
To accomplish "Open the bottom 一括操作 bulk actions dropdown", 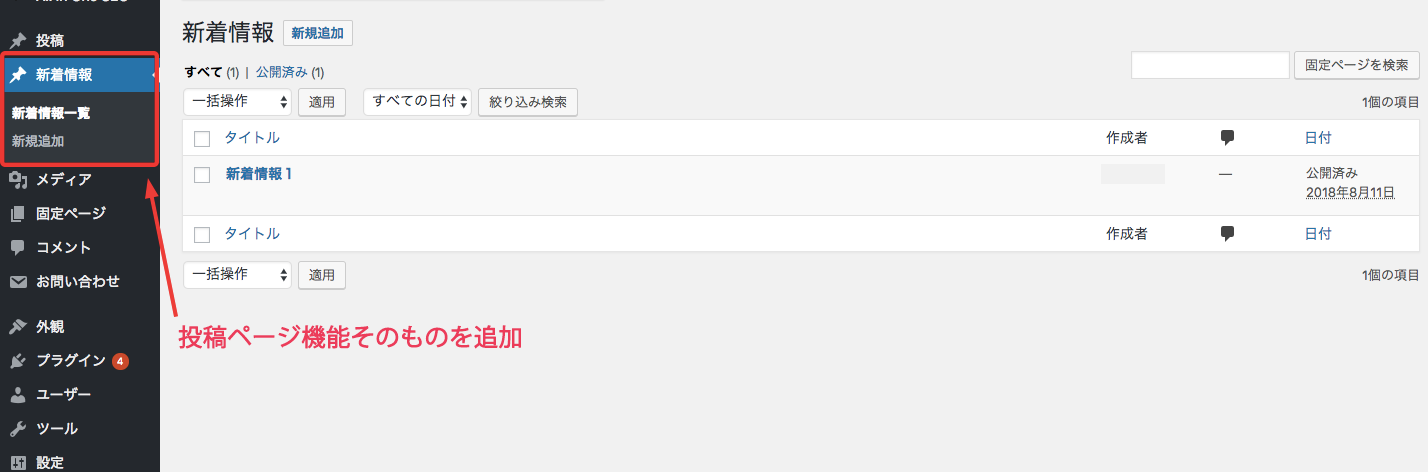I will coord(237,274).
